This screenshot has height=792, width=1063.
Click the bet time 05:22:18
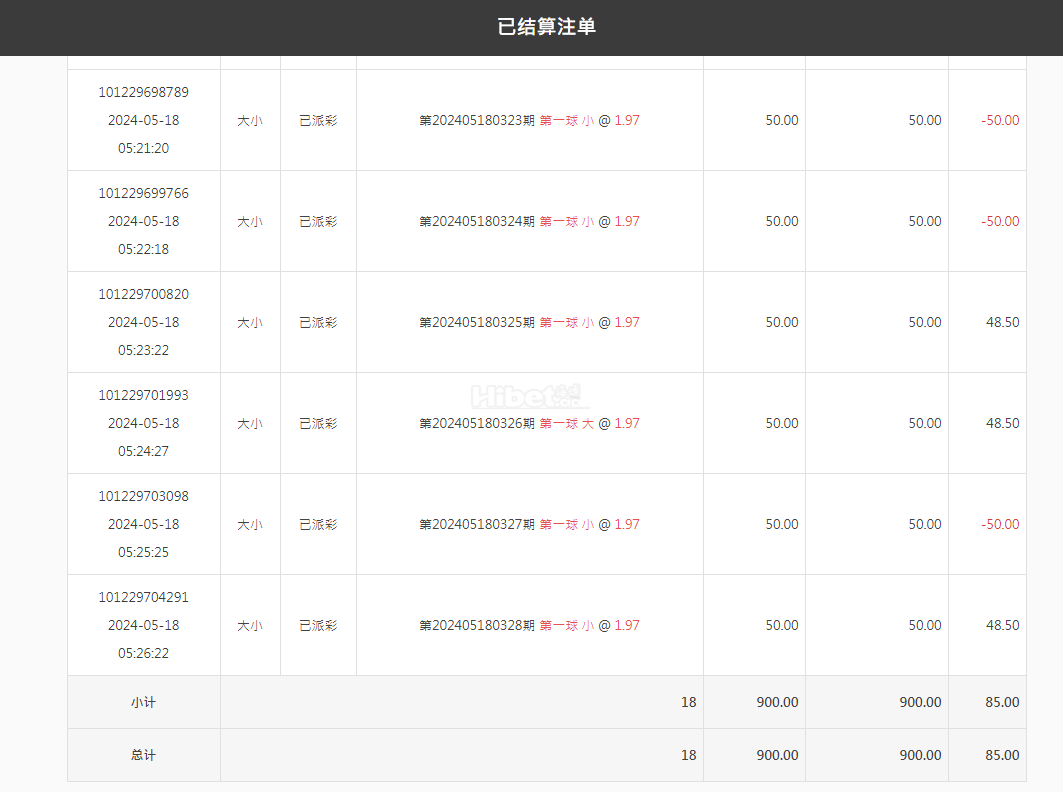point(144,249)
